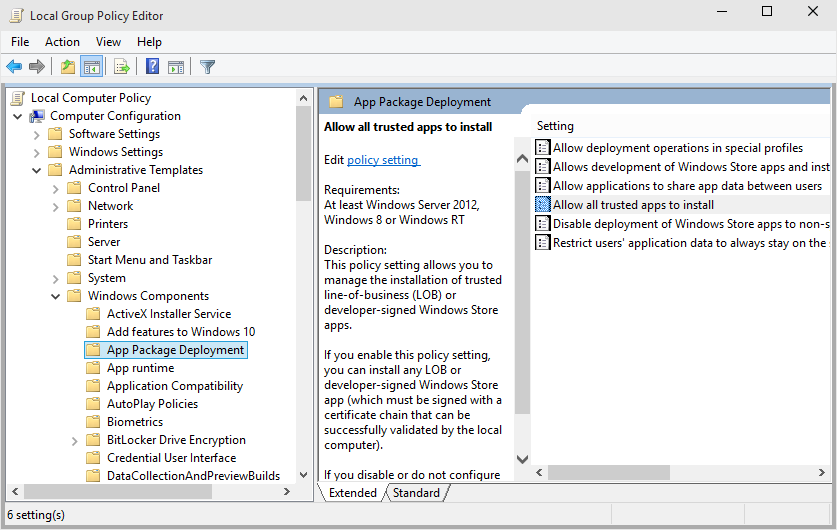
Task: Switch to the Standard tab
Action: point(416,493)
